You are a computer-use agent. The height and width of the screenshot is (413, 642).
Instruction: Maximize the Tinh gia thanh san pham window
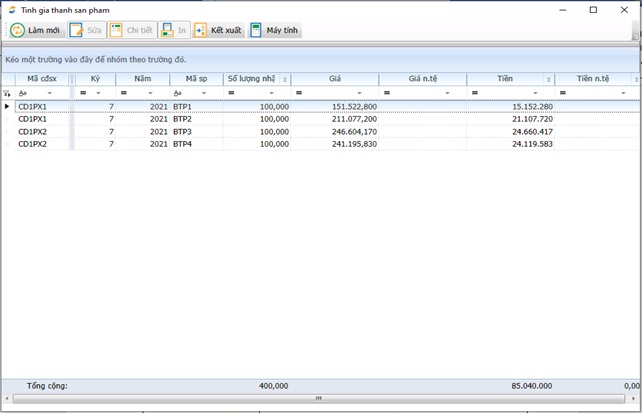(593, 10)
